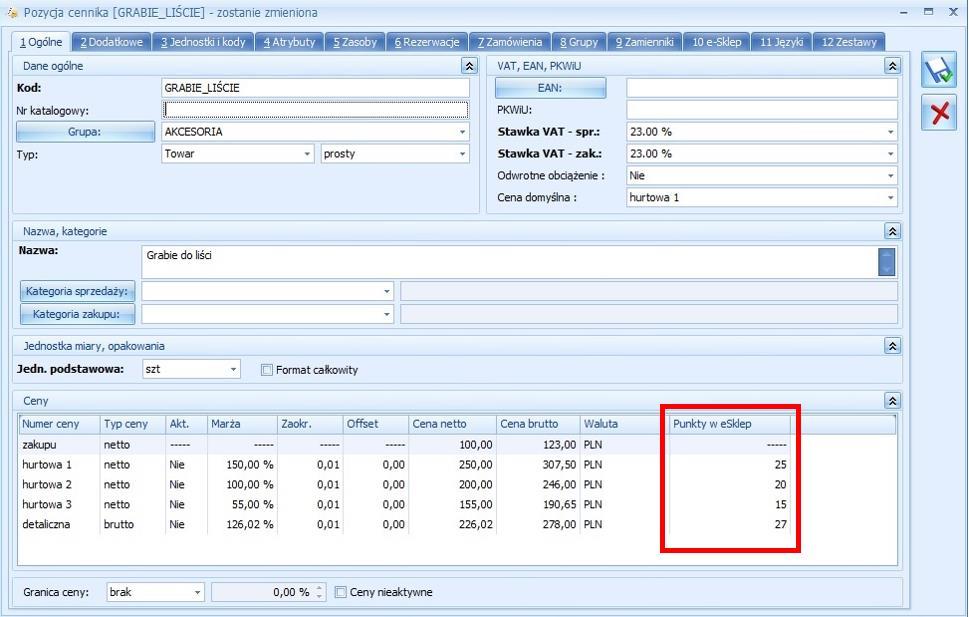The width and height of the screenshot is (969, 617).
Task: Open the Typ Towar dropdown
Action: (x=307, y=154)
